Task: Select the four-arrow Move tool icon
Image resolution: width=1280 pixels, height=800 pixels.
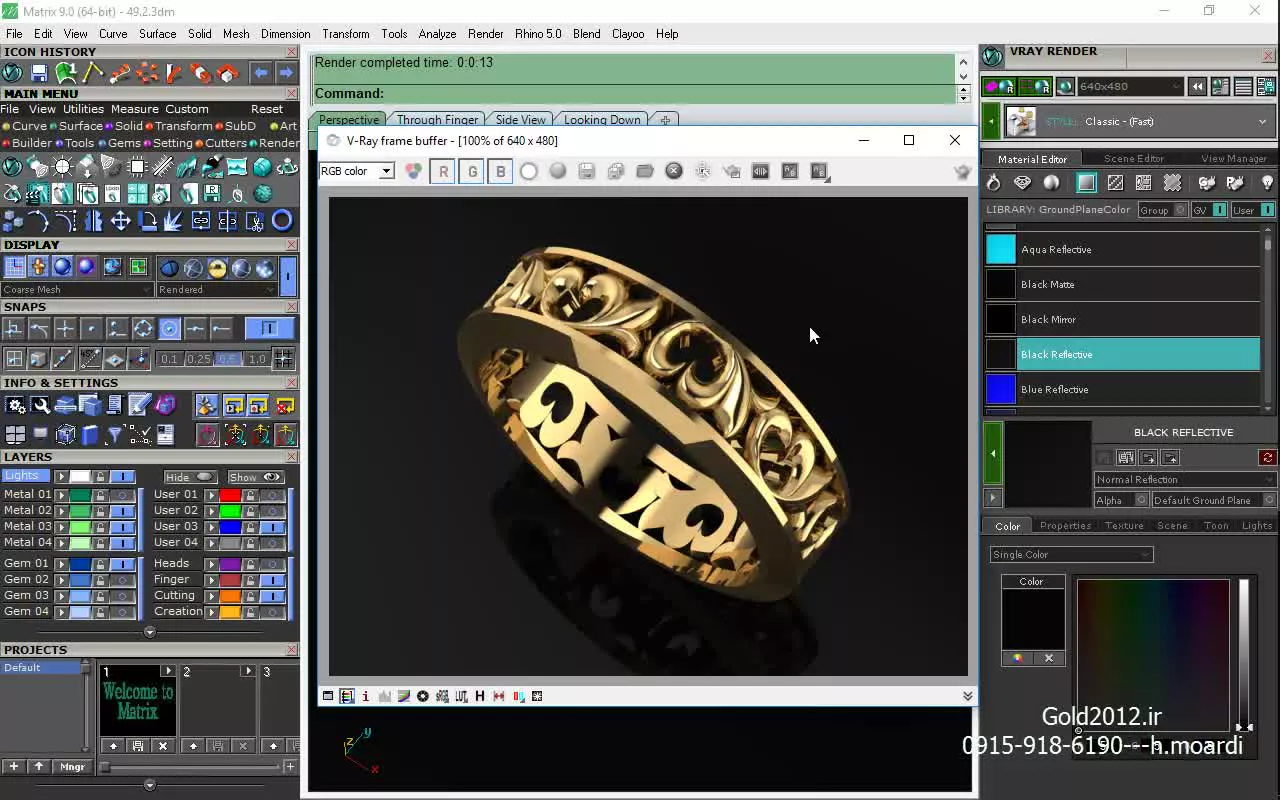Action: point(120,221)
